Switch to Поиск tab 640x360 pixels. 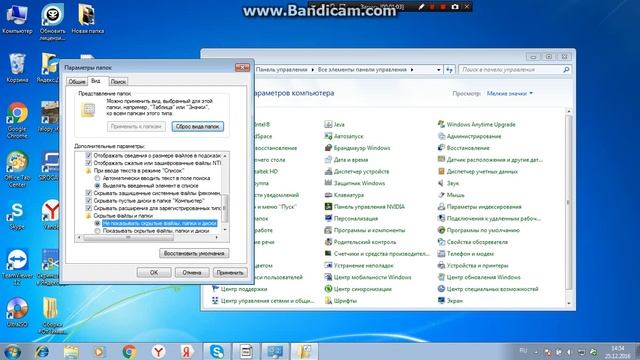118,82
